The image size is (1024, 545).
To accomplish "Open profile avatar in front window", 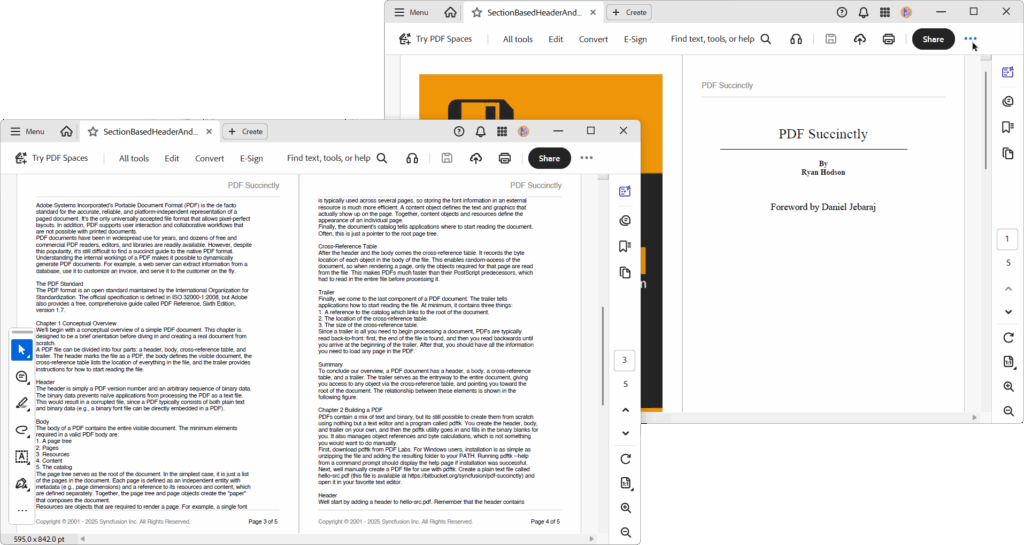I will tap(523, 131).
